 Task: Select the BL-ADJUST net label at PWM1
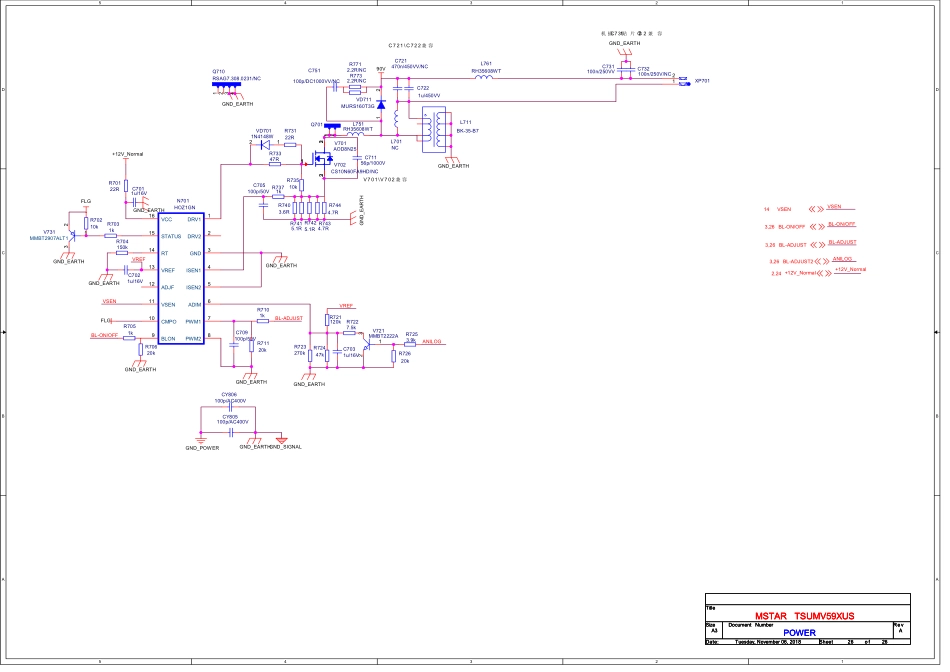point(289,318)
